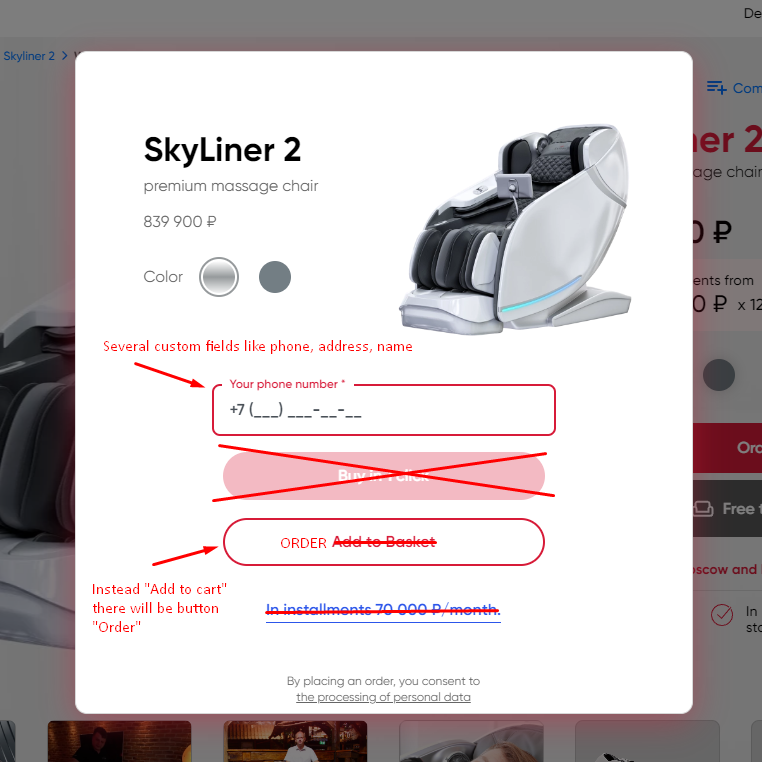Click the ORDER button

pyautogui.click(x=384, y=542)
